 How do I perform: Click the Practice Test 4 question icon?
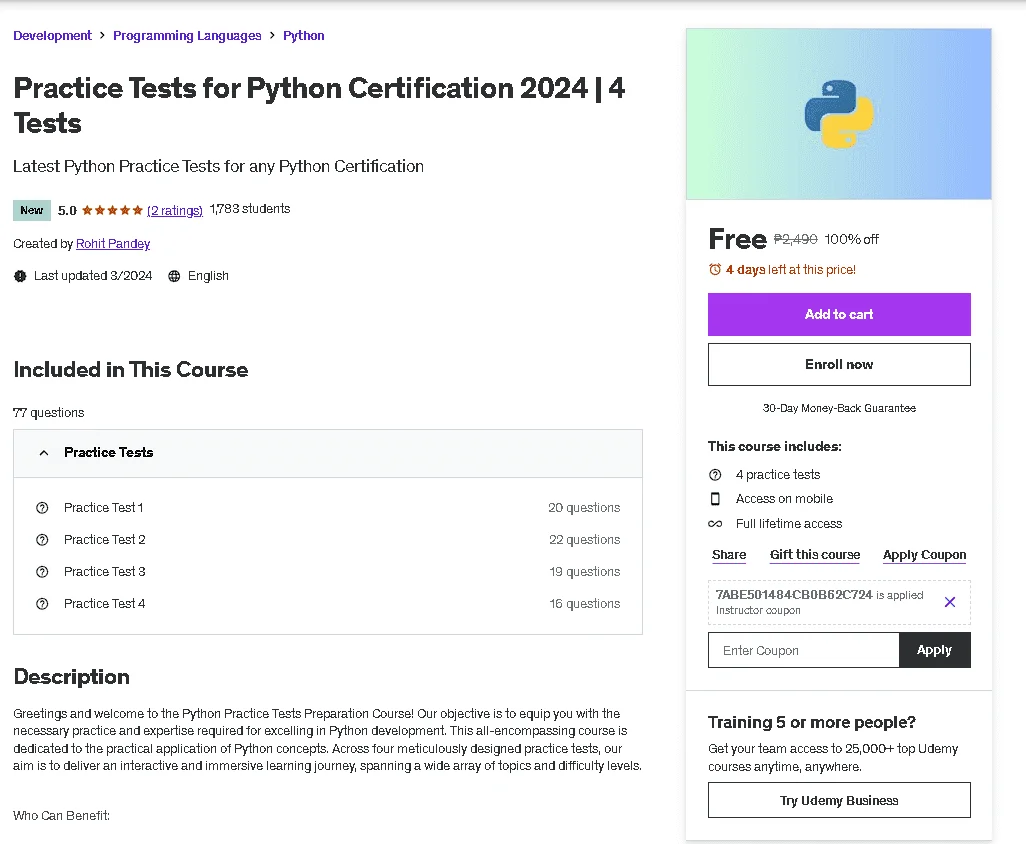43,604
